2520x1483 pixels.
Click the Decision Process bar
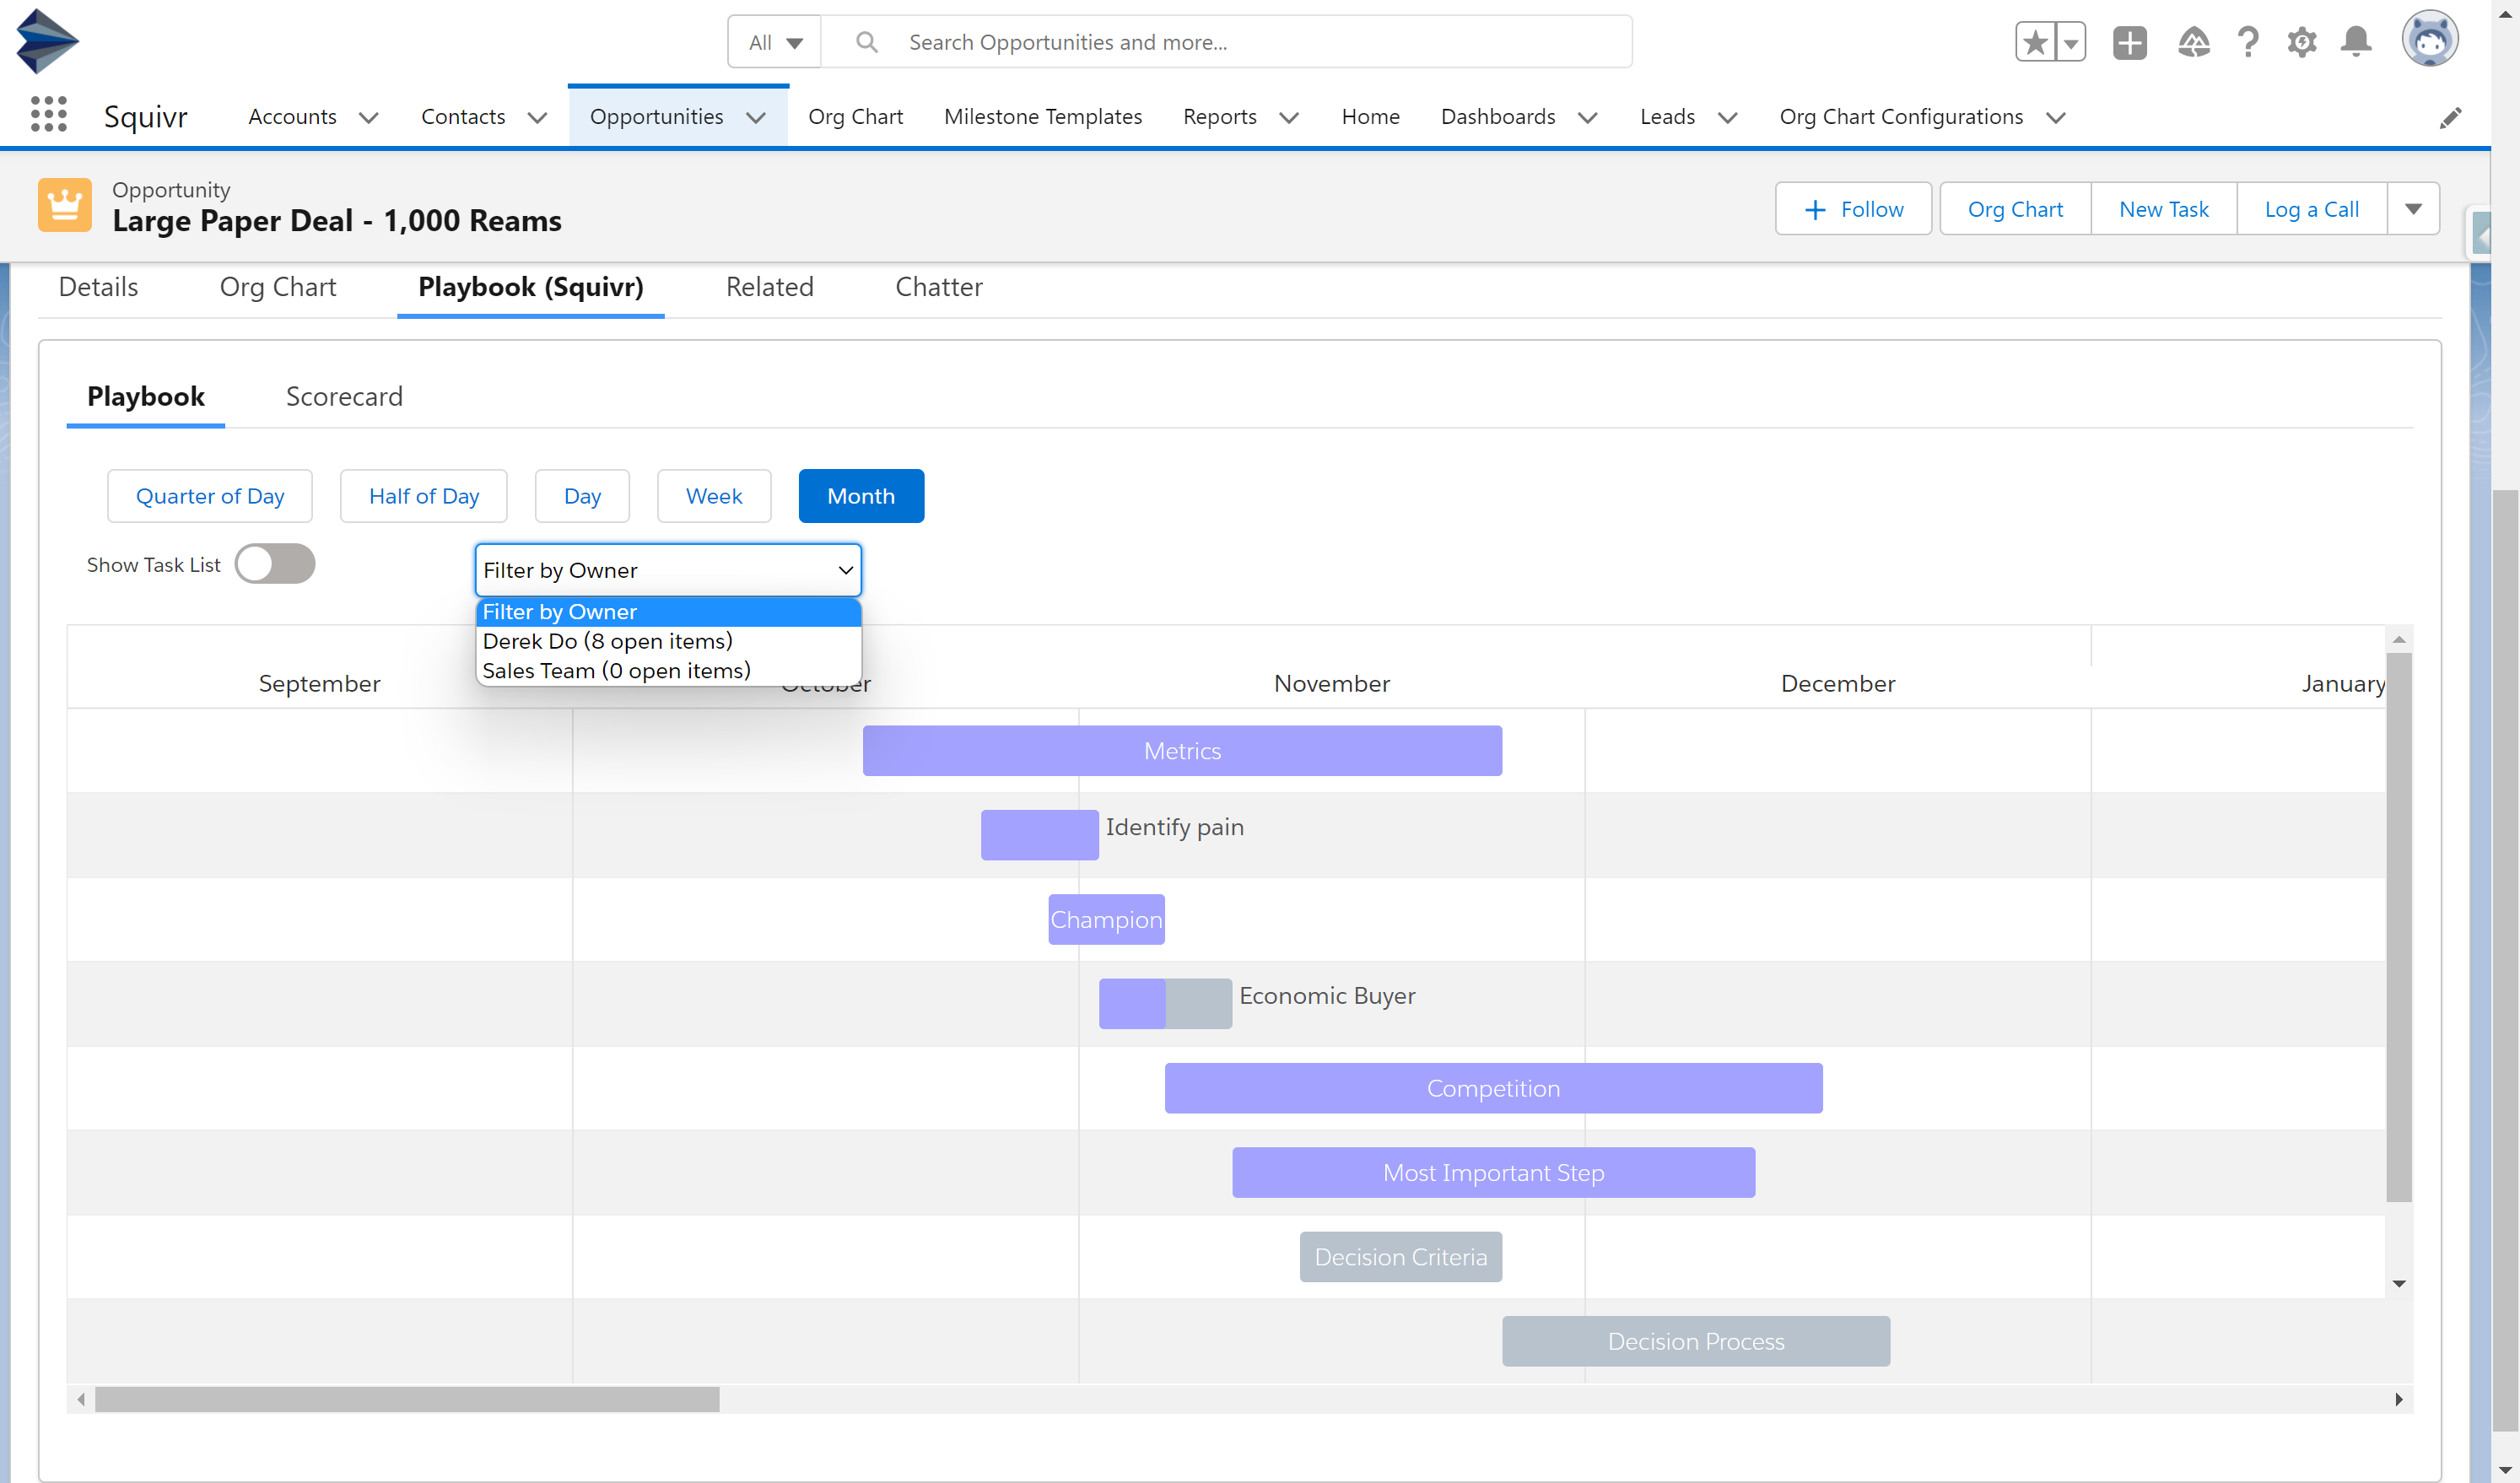[1696, 1342]
